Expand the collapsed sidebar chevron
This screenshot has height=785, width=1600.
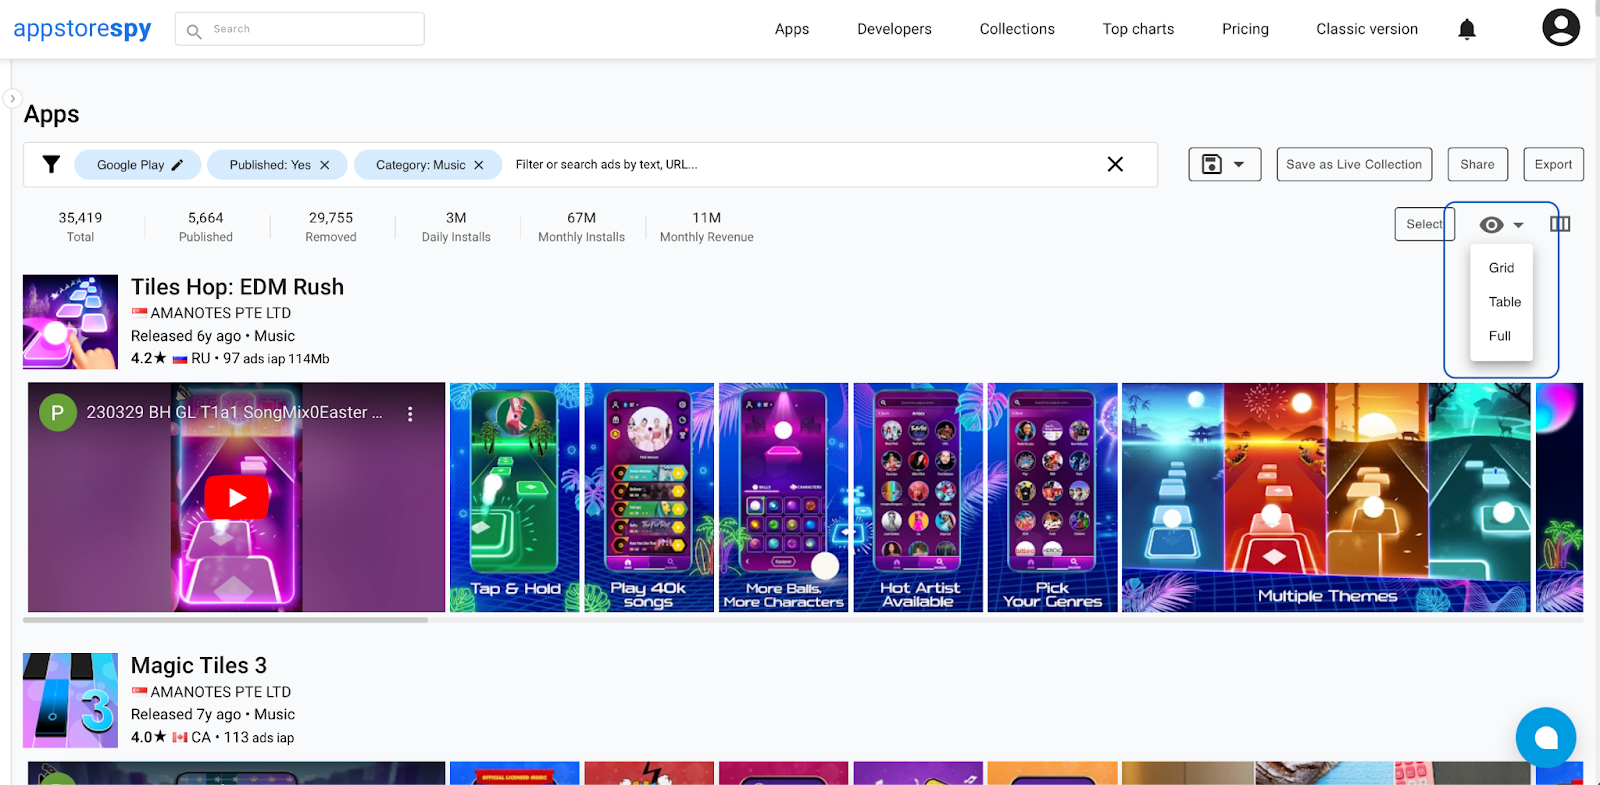(x=12, y=99)
